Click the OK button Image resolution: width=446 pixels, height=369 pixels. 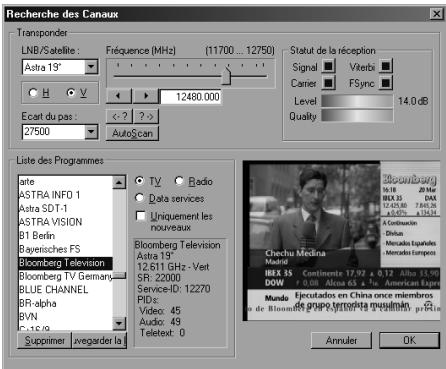[x=409, y=340]
